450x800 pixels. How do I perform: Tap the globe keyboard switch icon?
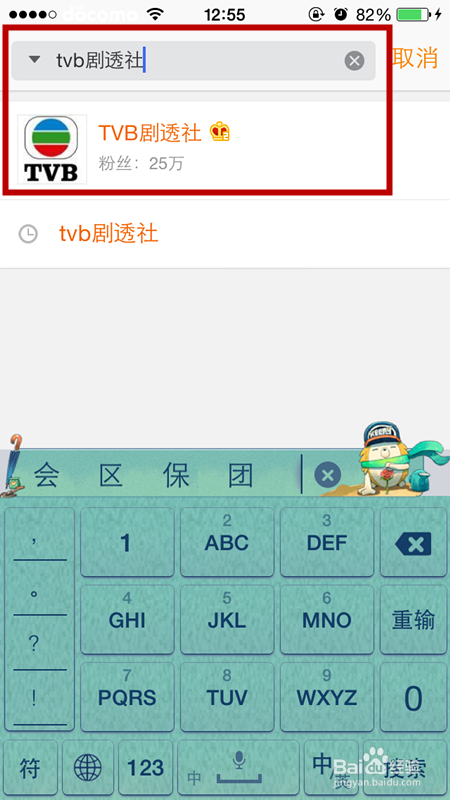click(x=88, y=767)
